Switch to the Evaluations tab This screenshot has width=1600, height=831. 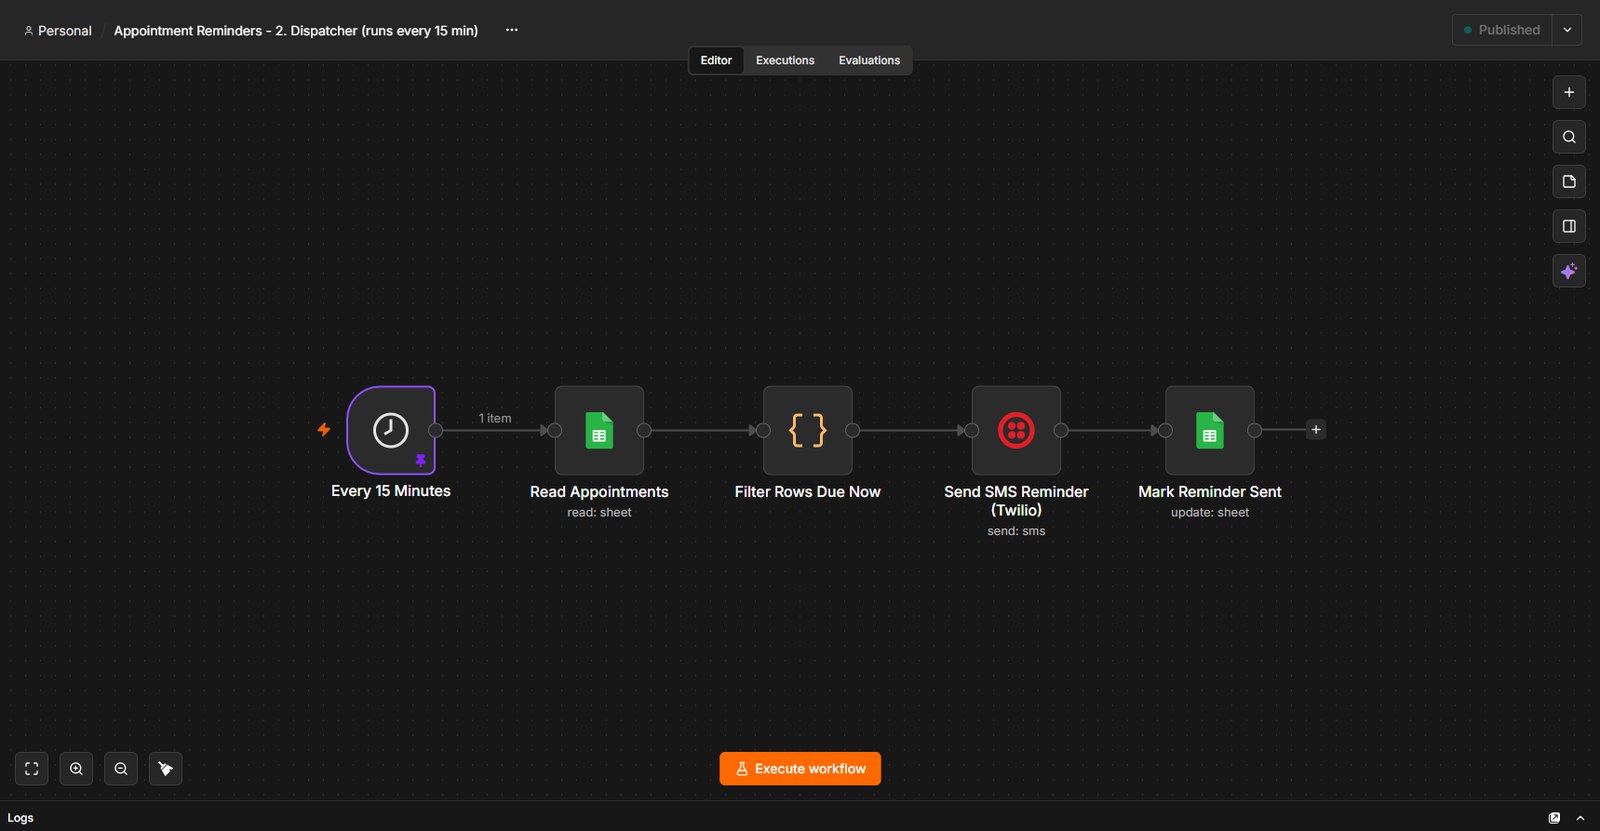pos(869,60)
